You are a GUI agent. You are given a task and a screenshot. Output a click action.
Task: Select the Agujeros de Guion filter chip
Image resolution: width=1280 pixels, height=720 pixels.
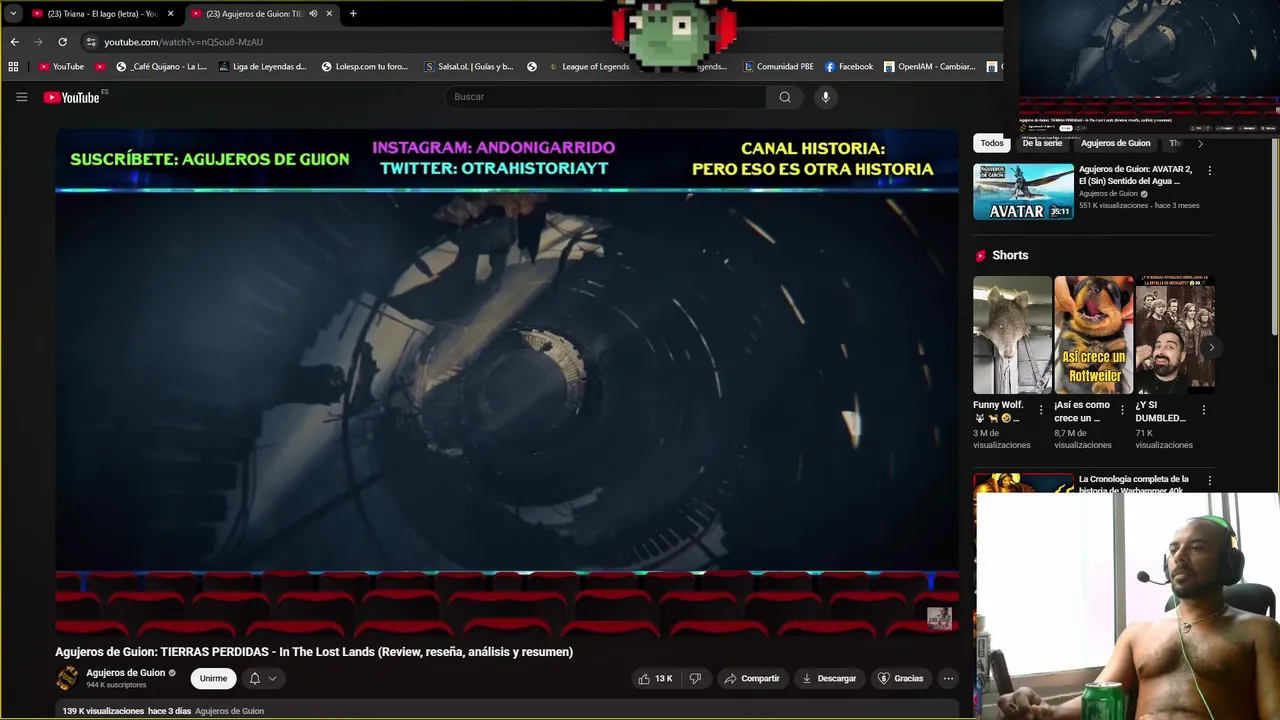[1115, 143]
